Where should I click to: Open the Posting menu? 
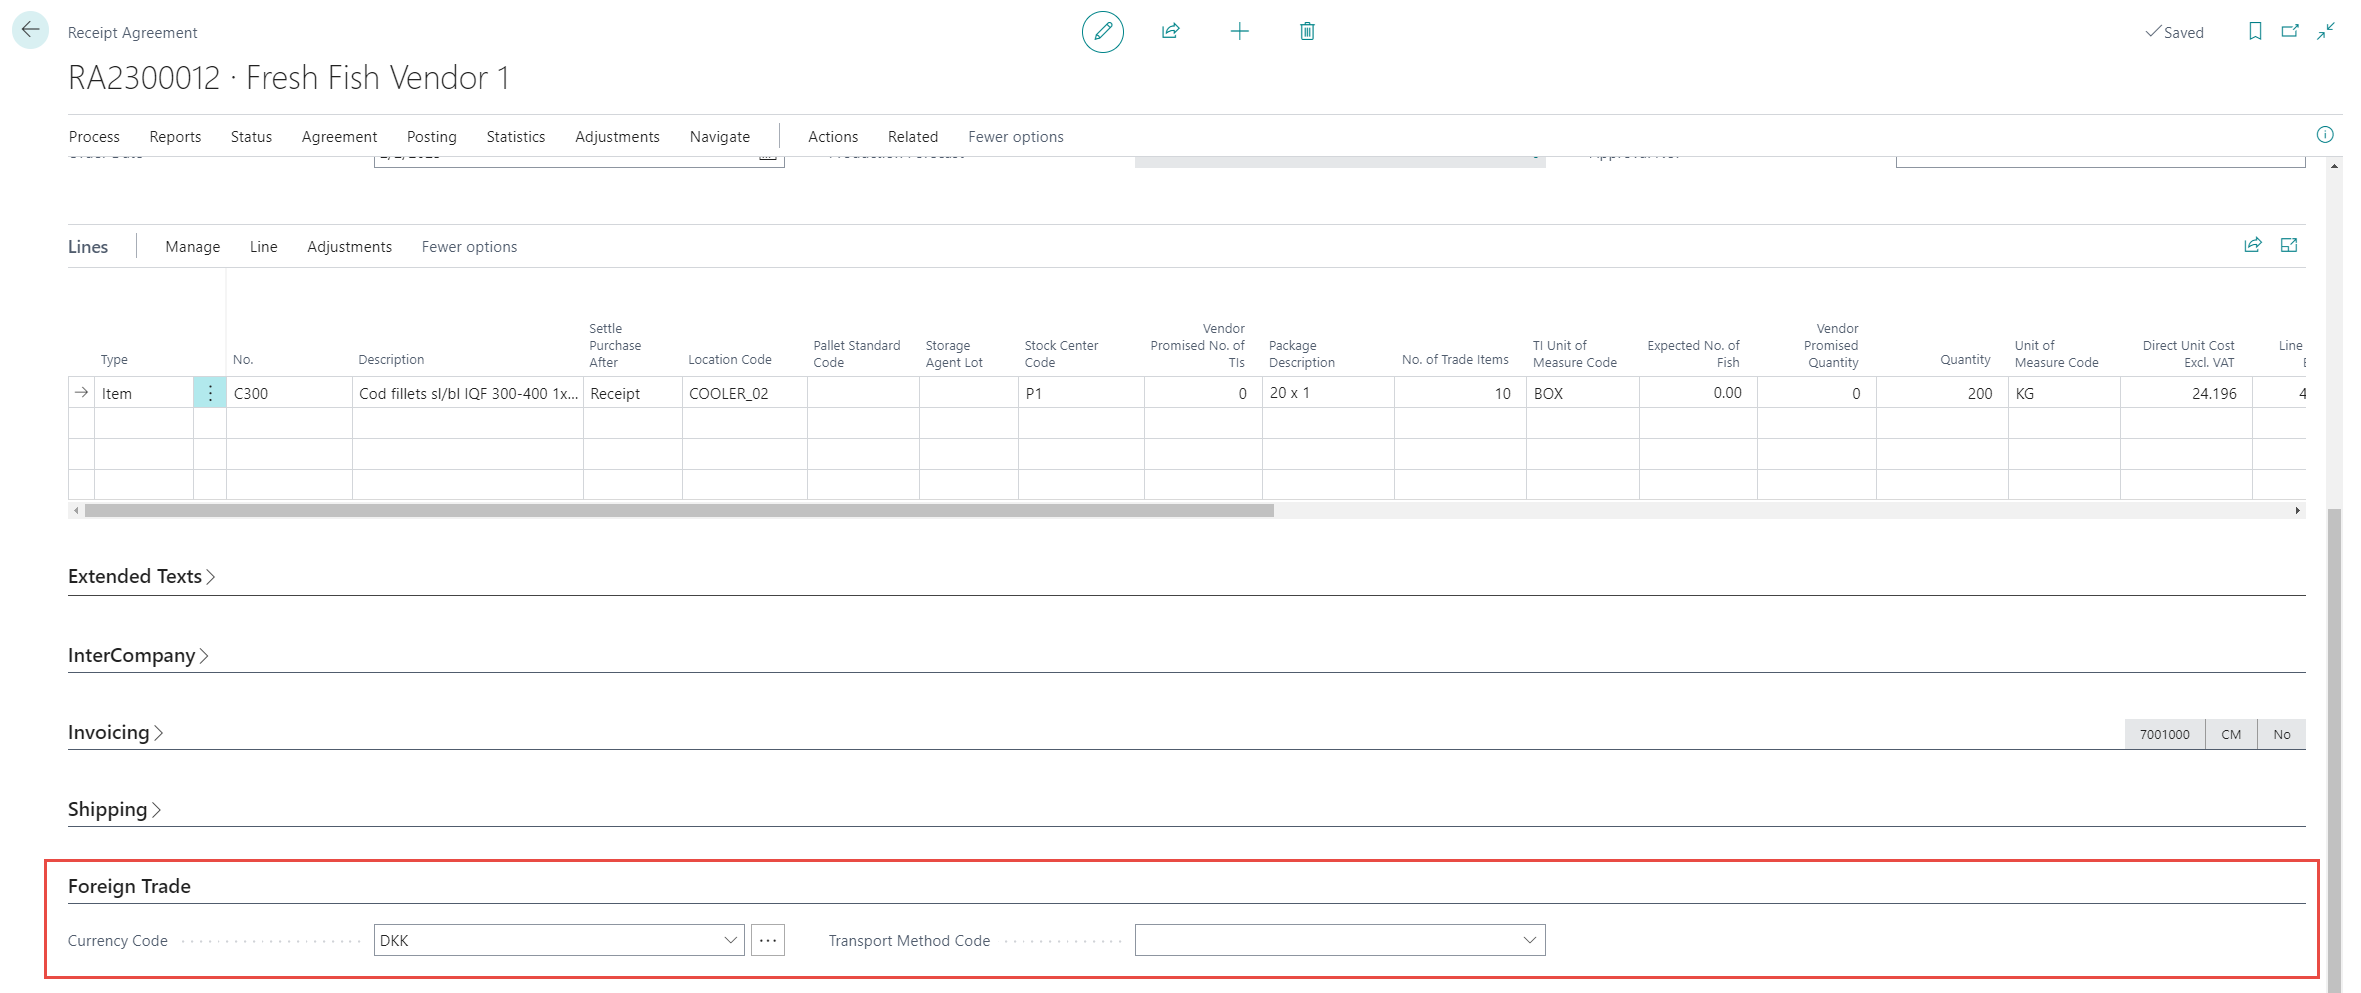[x=431, y=137]
